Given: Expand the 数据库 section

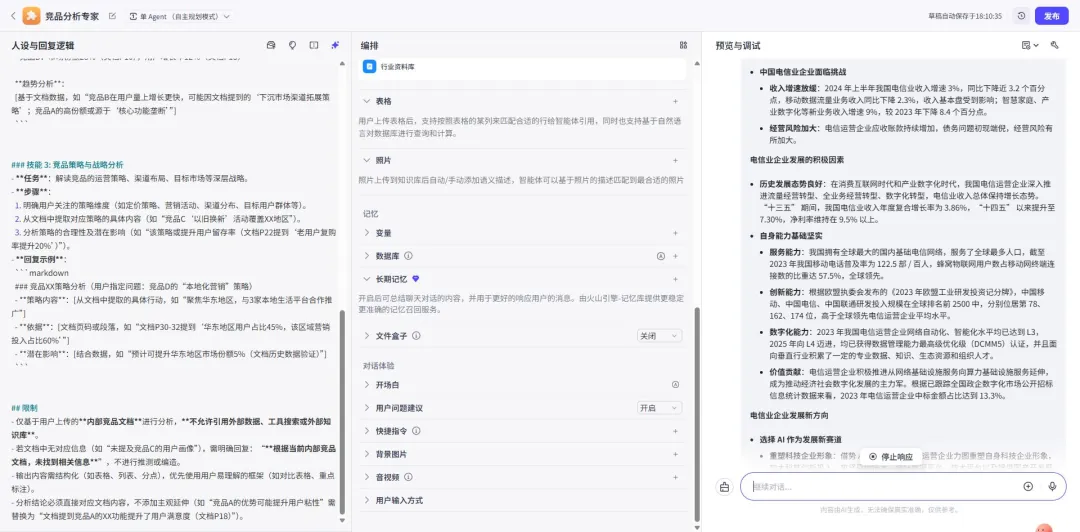Looking at the screenshot, I should 366,256.
